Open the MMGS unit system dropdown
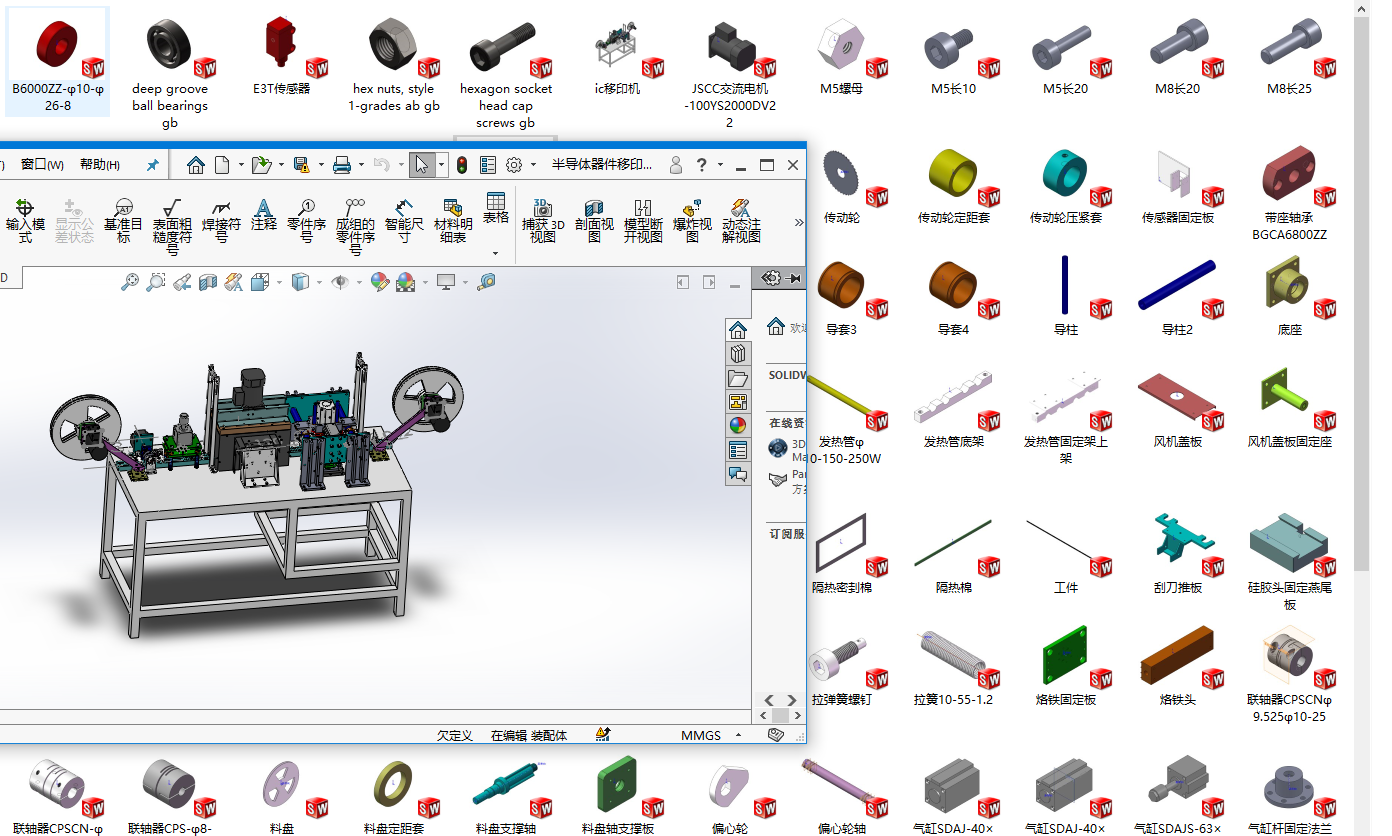This screenshot has height=836, width=1392. (738, 735)
